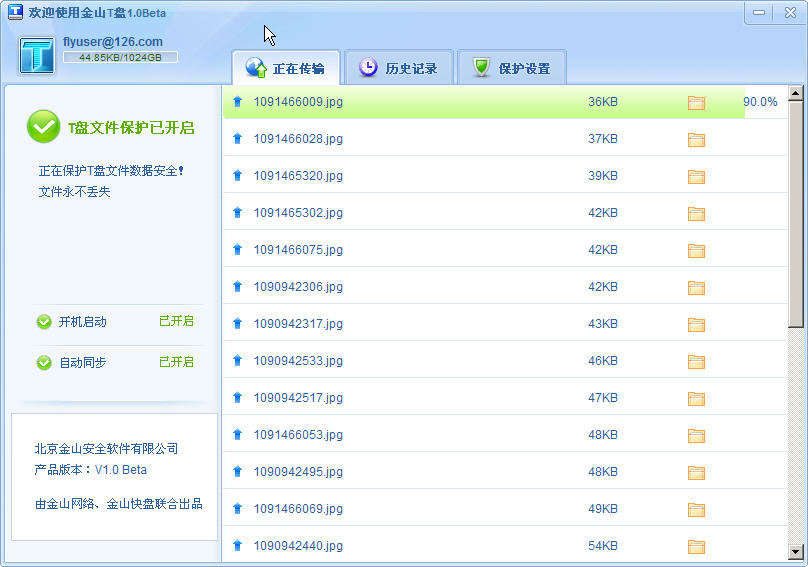Select file name 1091466075.jpg
This screenshot has width=808, height=567.
coord(298,249)
